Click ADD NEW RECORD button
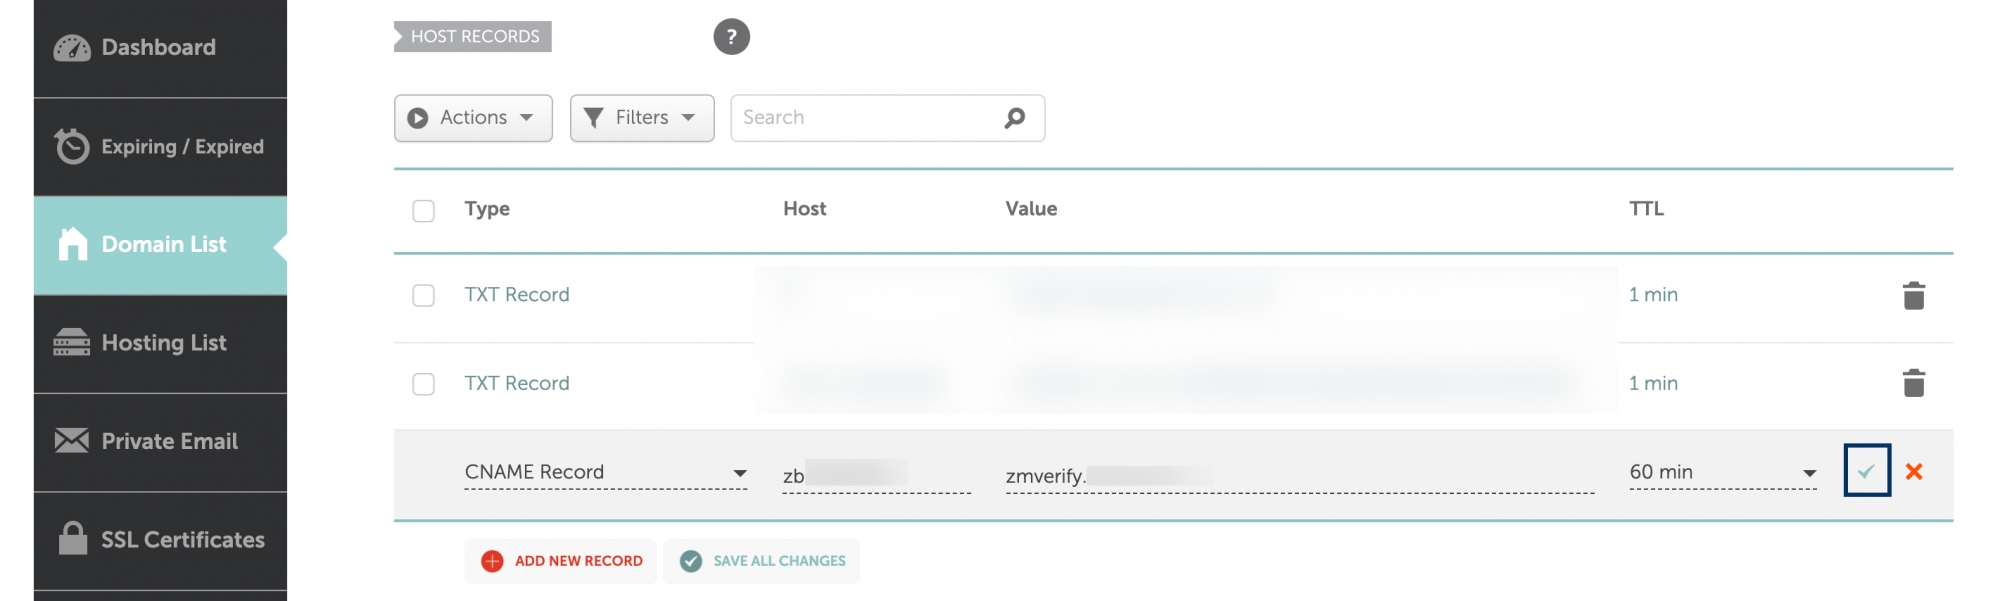Viewport: 2000px width, 601px height. coord(561,561)
